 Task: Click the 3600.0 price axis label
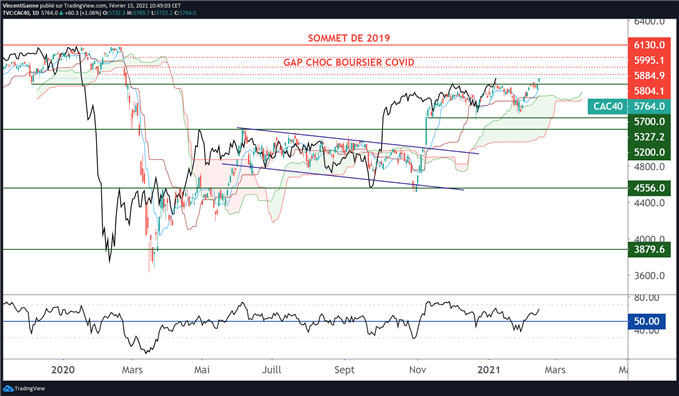(x=649, y=276)
